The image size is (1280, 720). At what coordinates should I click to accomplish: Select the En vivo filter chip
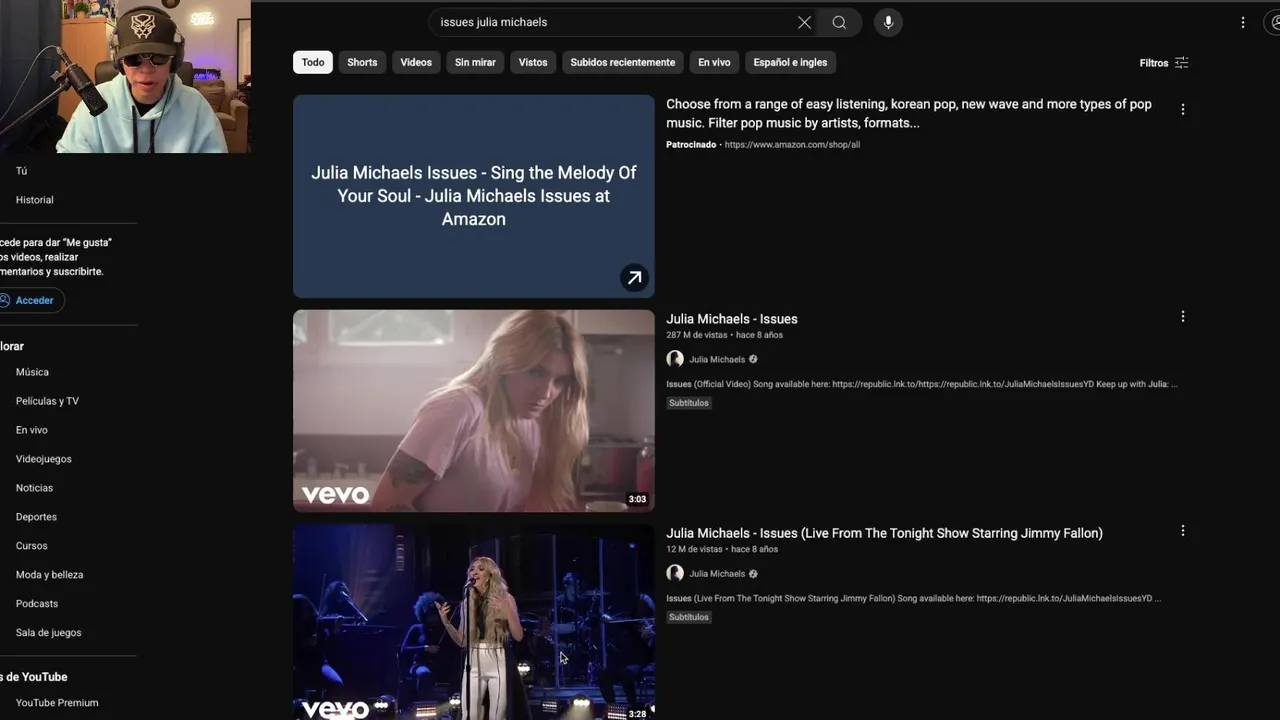coord(714,62)
